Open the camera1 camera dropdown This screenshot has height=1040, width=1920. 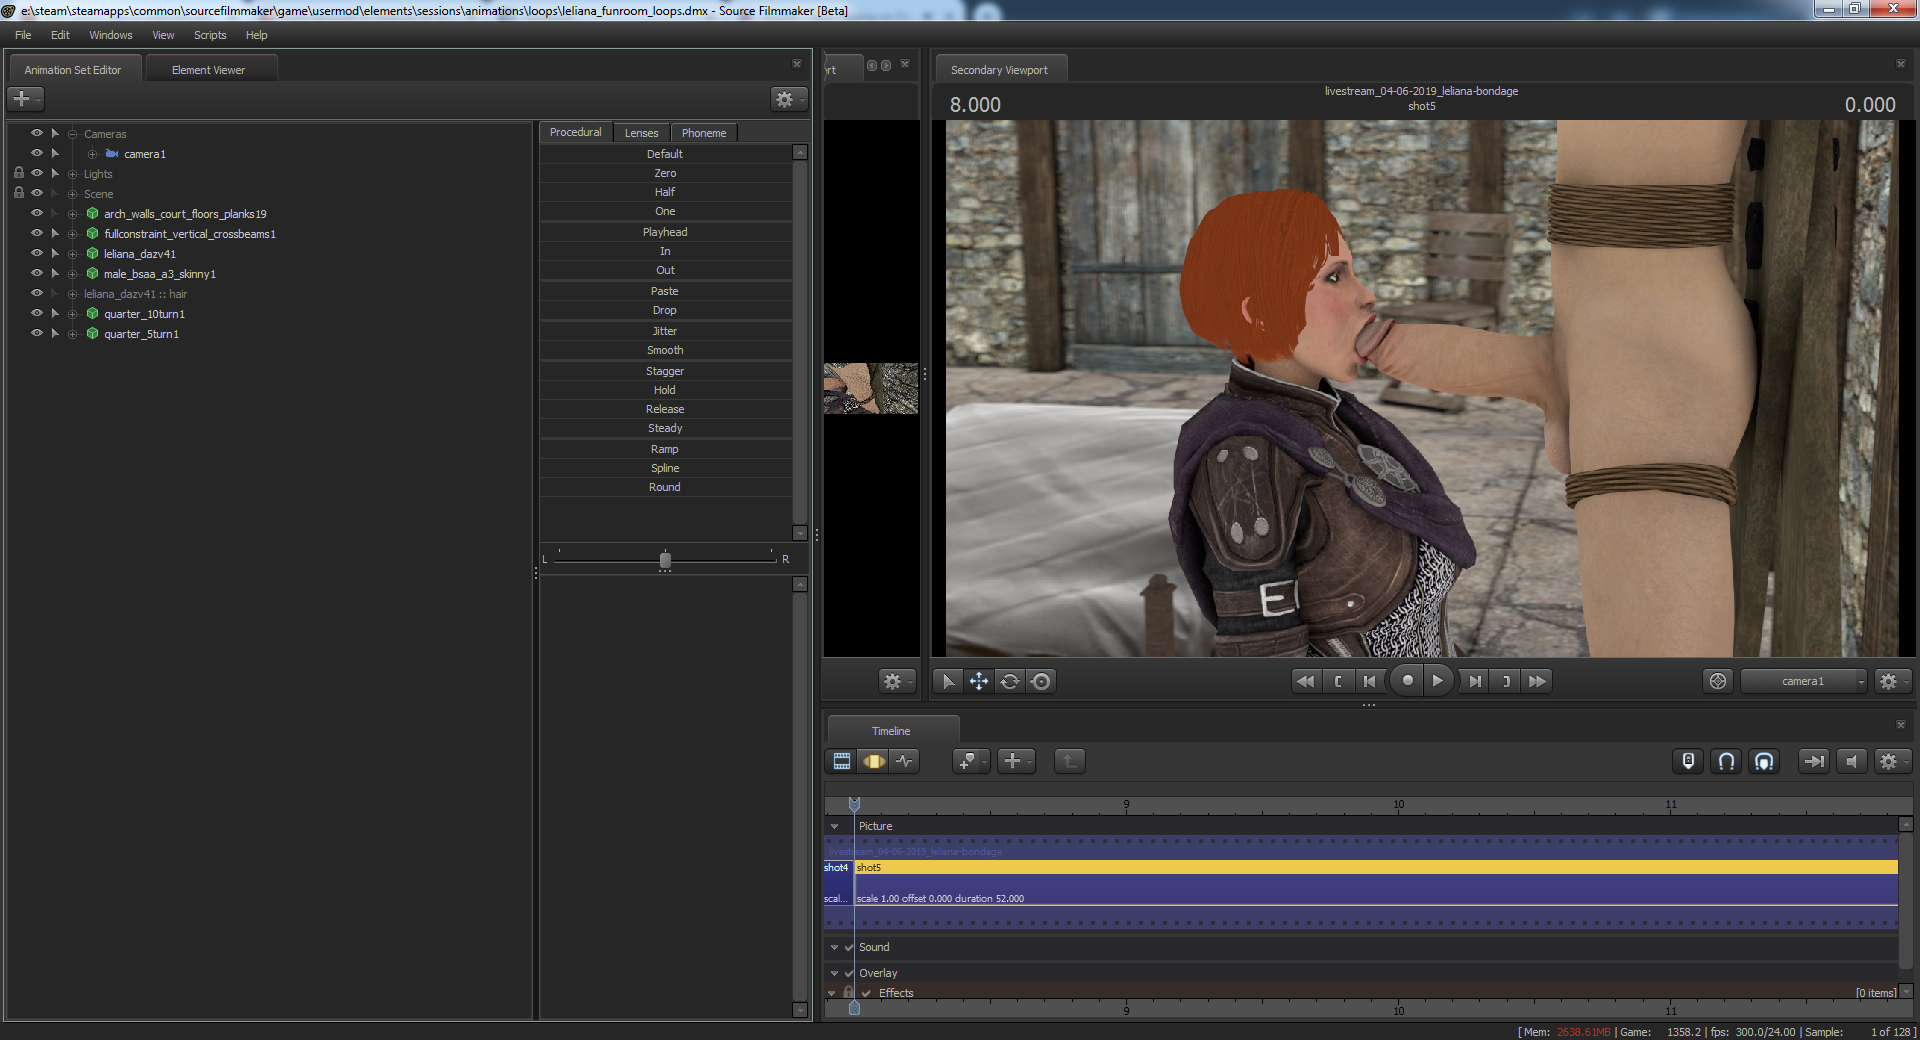[1804, 681]
